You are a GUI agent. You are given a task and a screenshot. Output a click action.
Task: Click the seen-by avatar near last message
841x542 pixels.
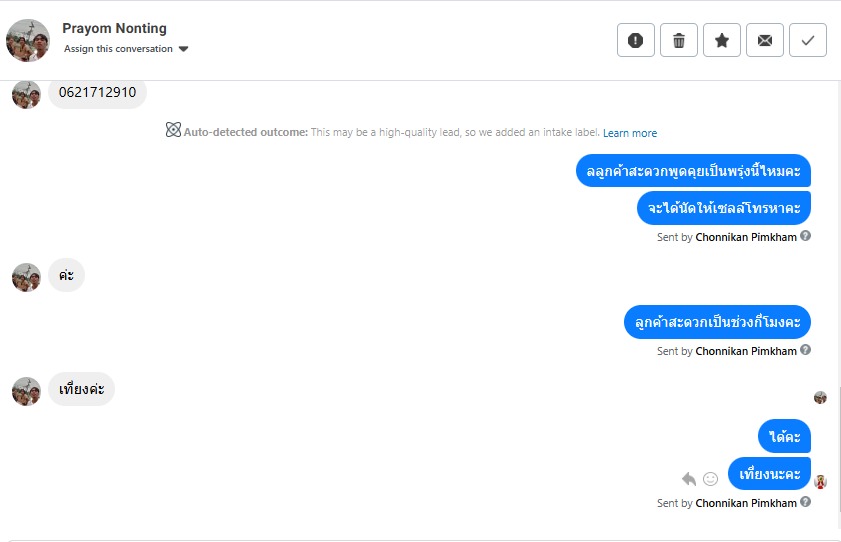(x=821, y=482)
